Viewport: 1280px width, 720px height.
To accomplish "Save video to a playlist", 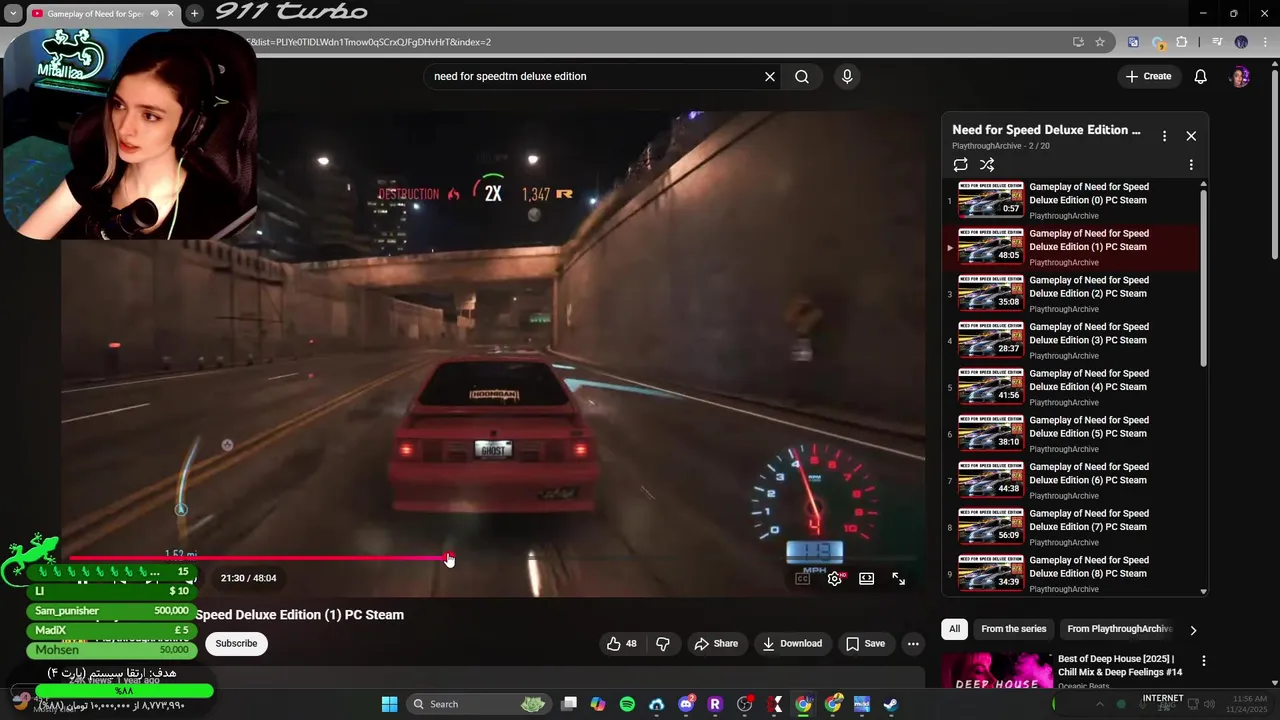I will tap(865, 643).
